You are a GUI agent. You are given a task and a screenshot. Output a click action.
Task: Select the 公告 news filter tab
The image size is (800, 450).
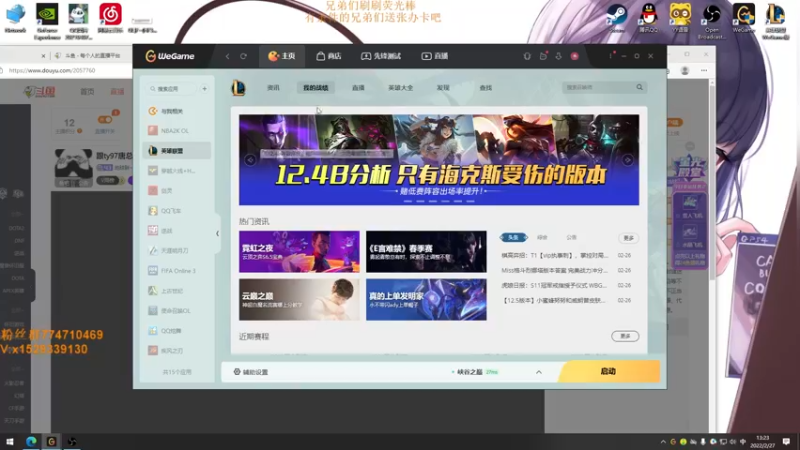point(571,237)
